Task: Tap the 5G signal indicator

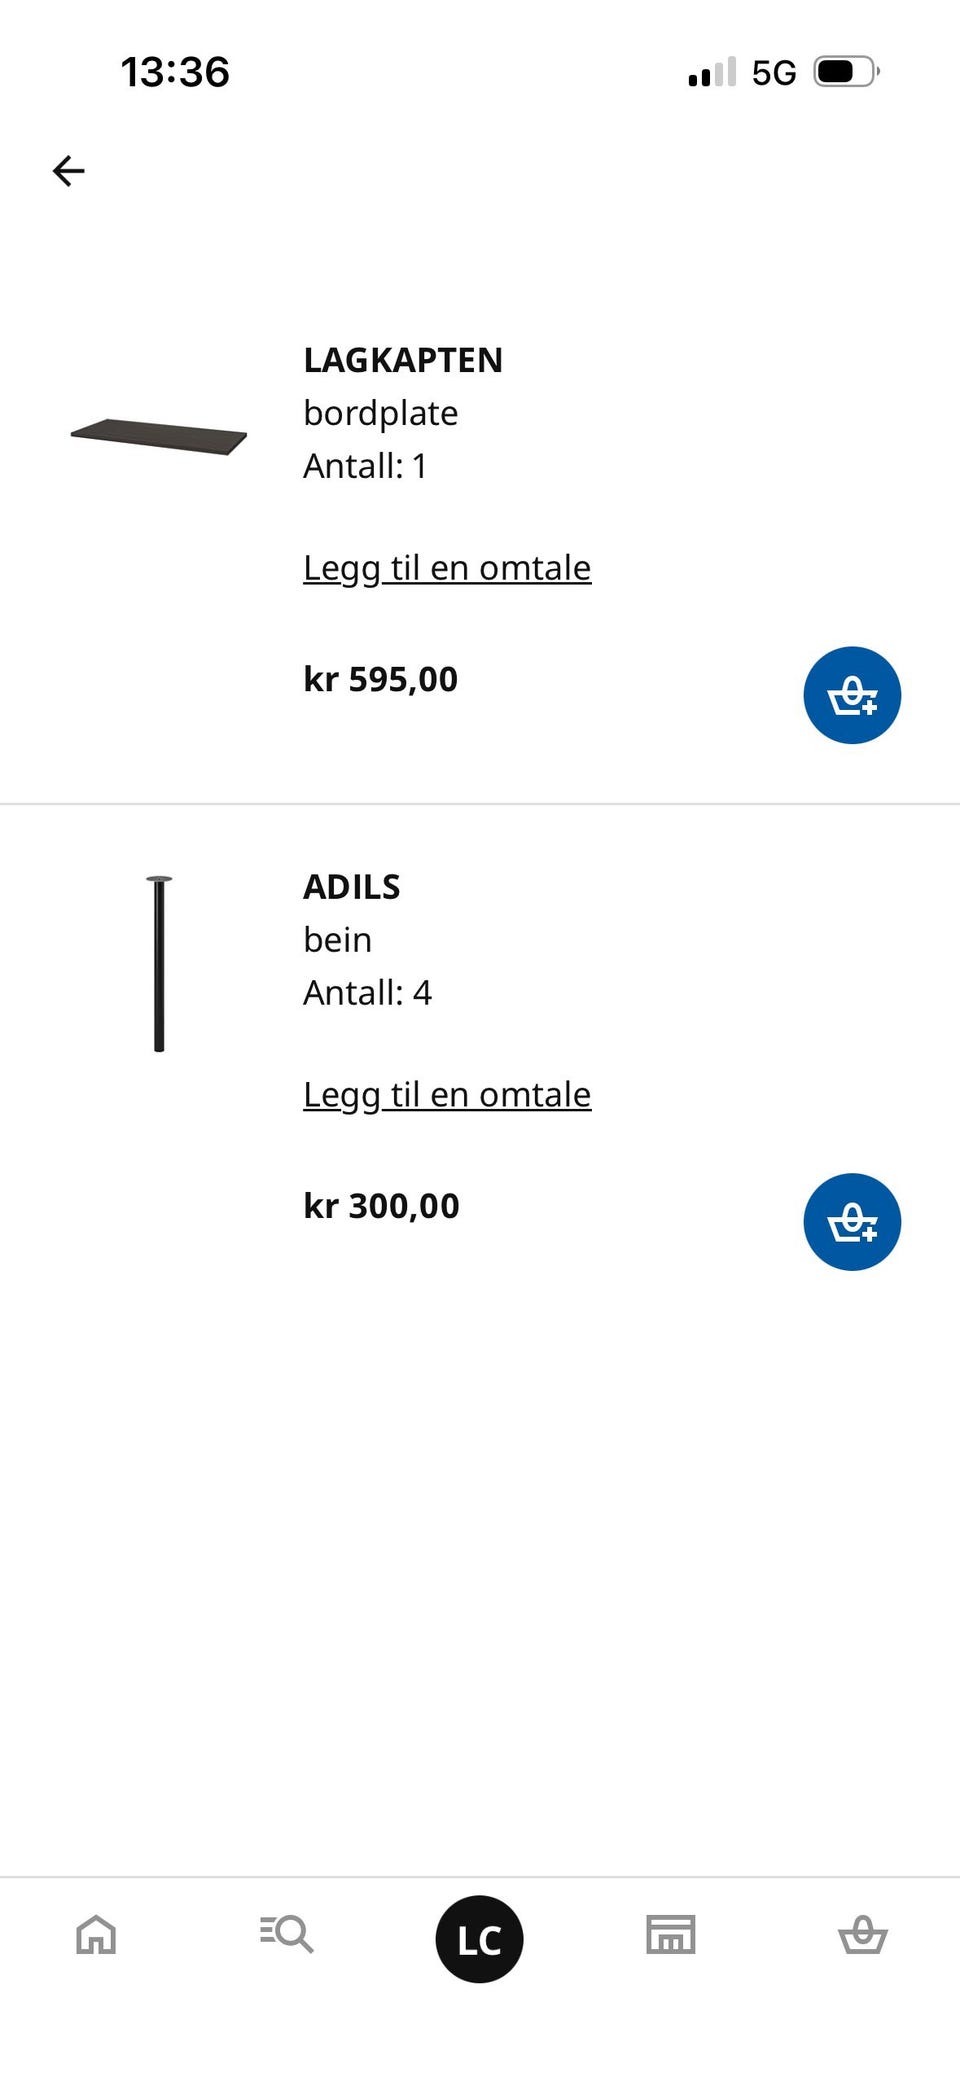Action: pyautogui.click(x=774, y=73)
